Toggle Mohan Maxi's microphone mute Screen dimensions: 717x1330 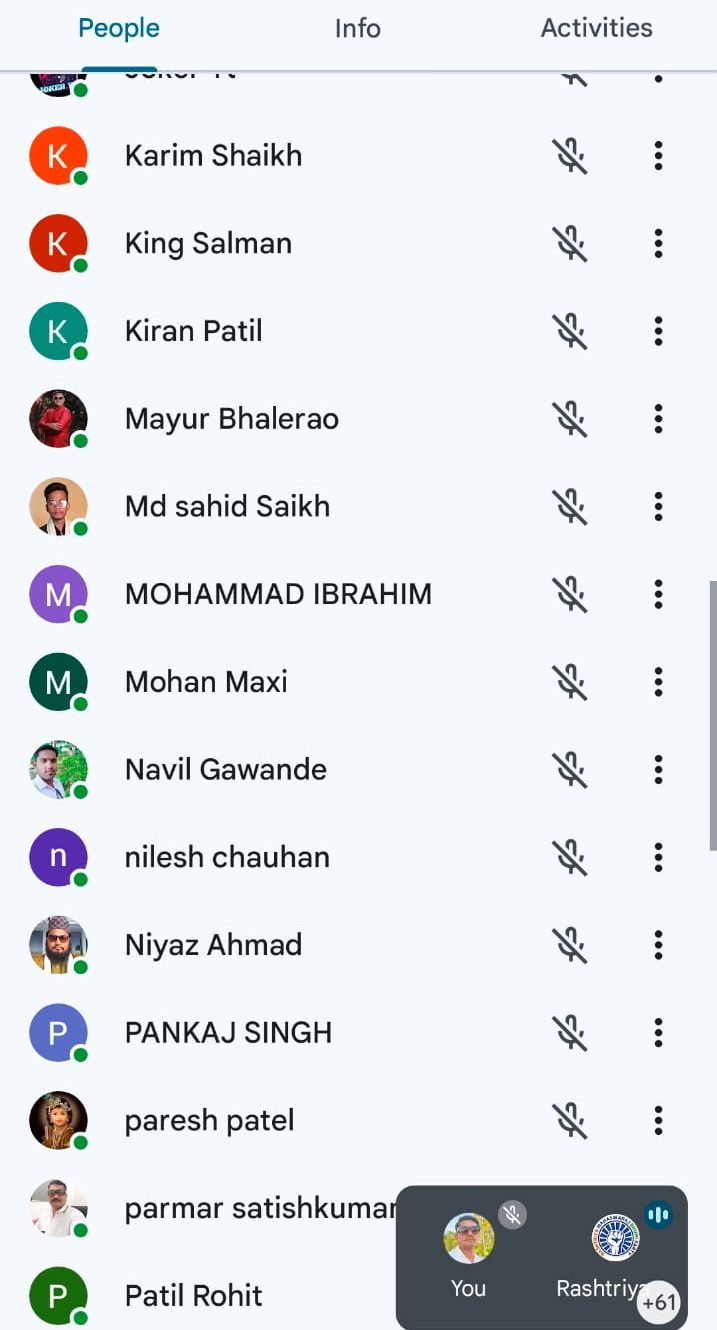click(x=570, y=682)
